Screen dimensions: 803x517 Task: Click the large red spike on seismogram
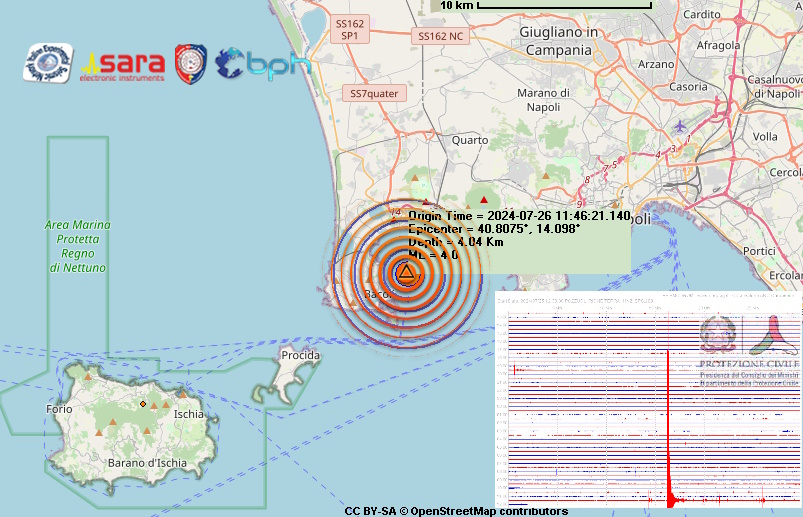[x=666, y=420]
